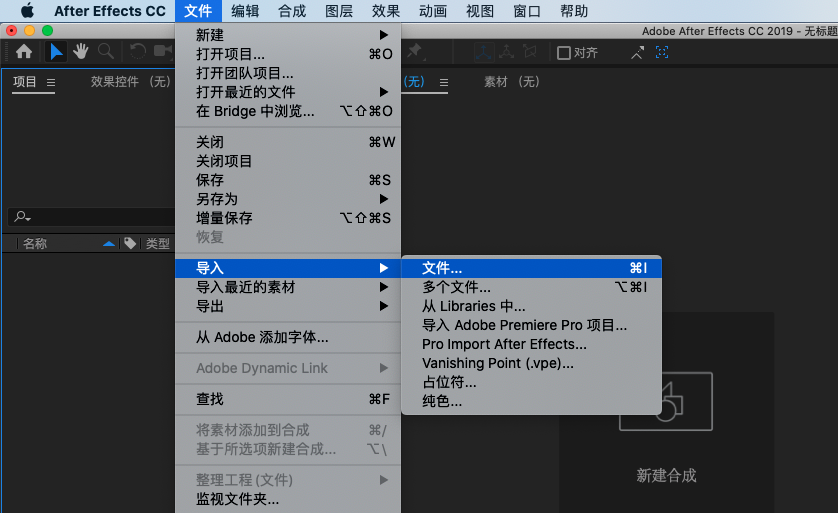
Task: Choose 监视文件夹... menu item
Action: pyautogui.click(x=288, y=499)
